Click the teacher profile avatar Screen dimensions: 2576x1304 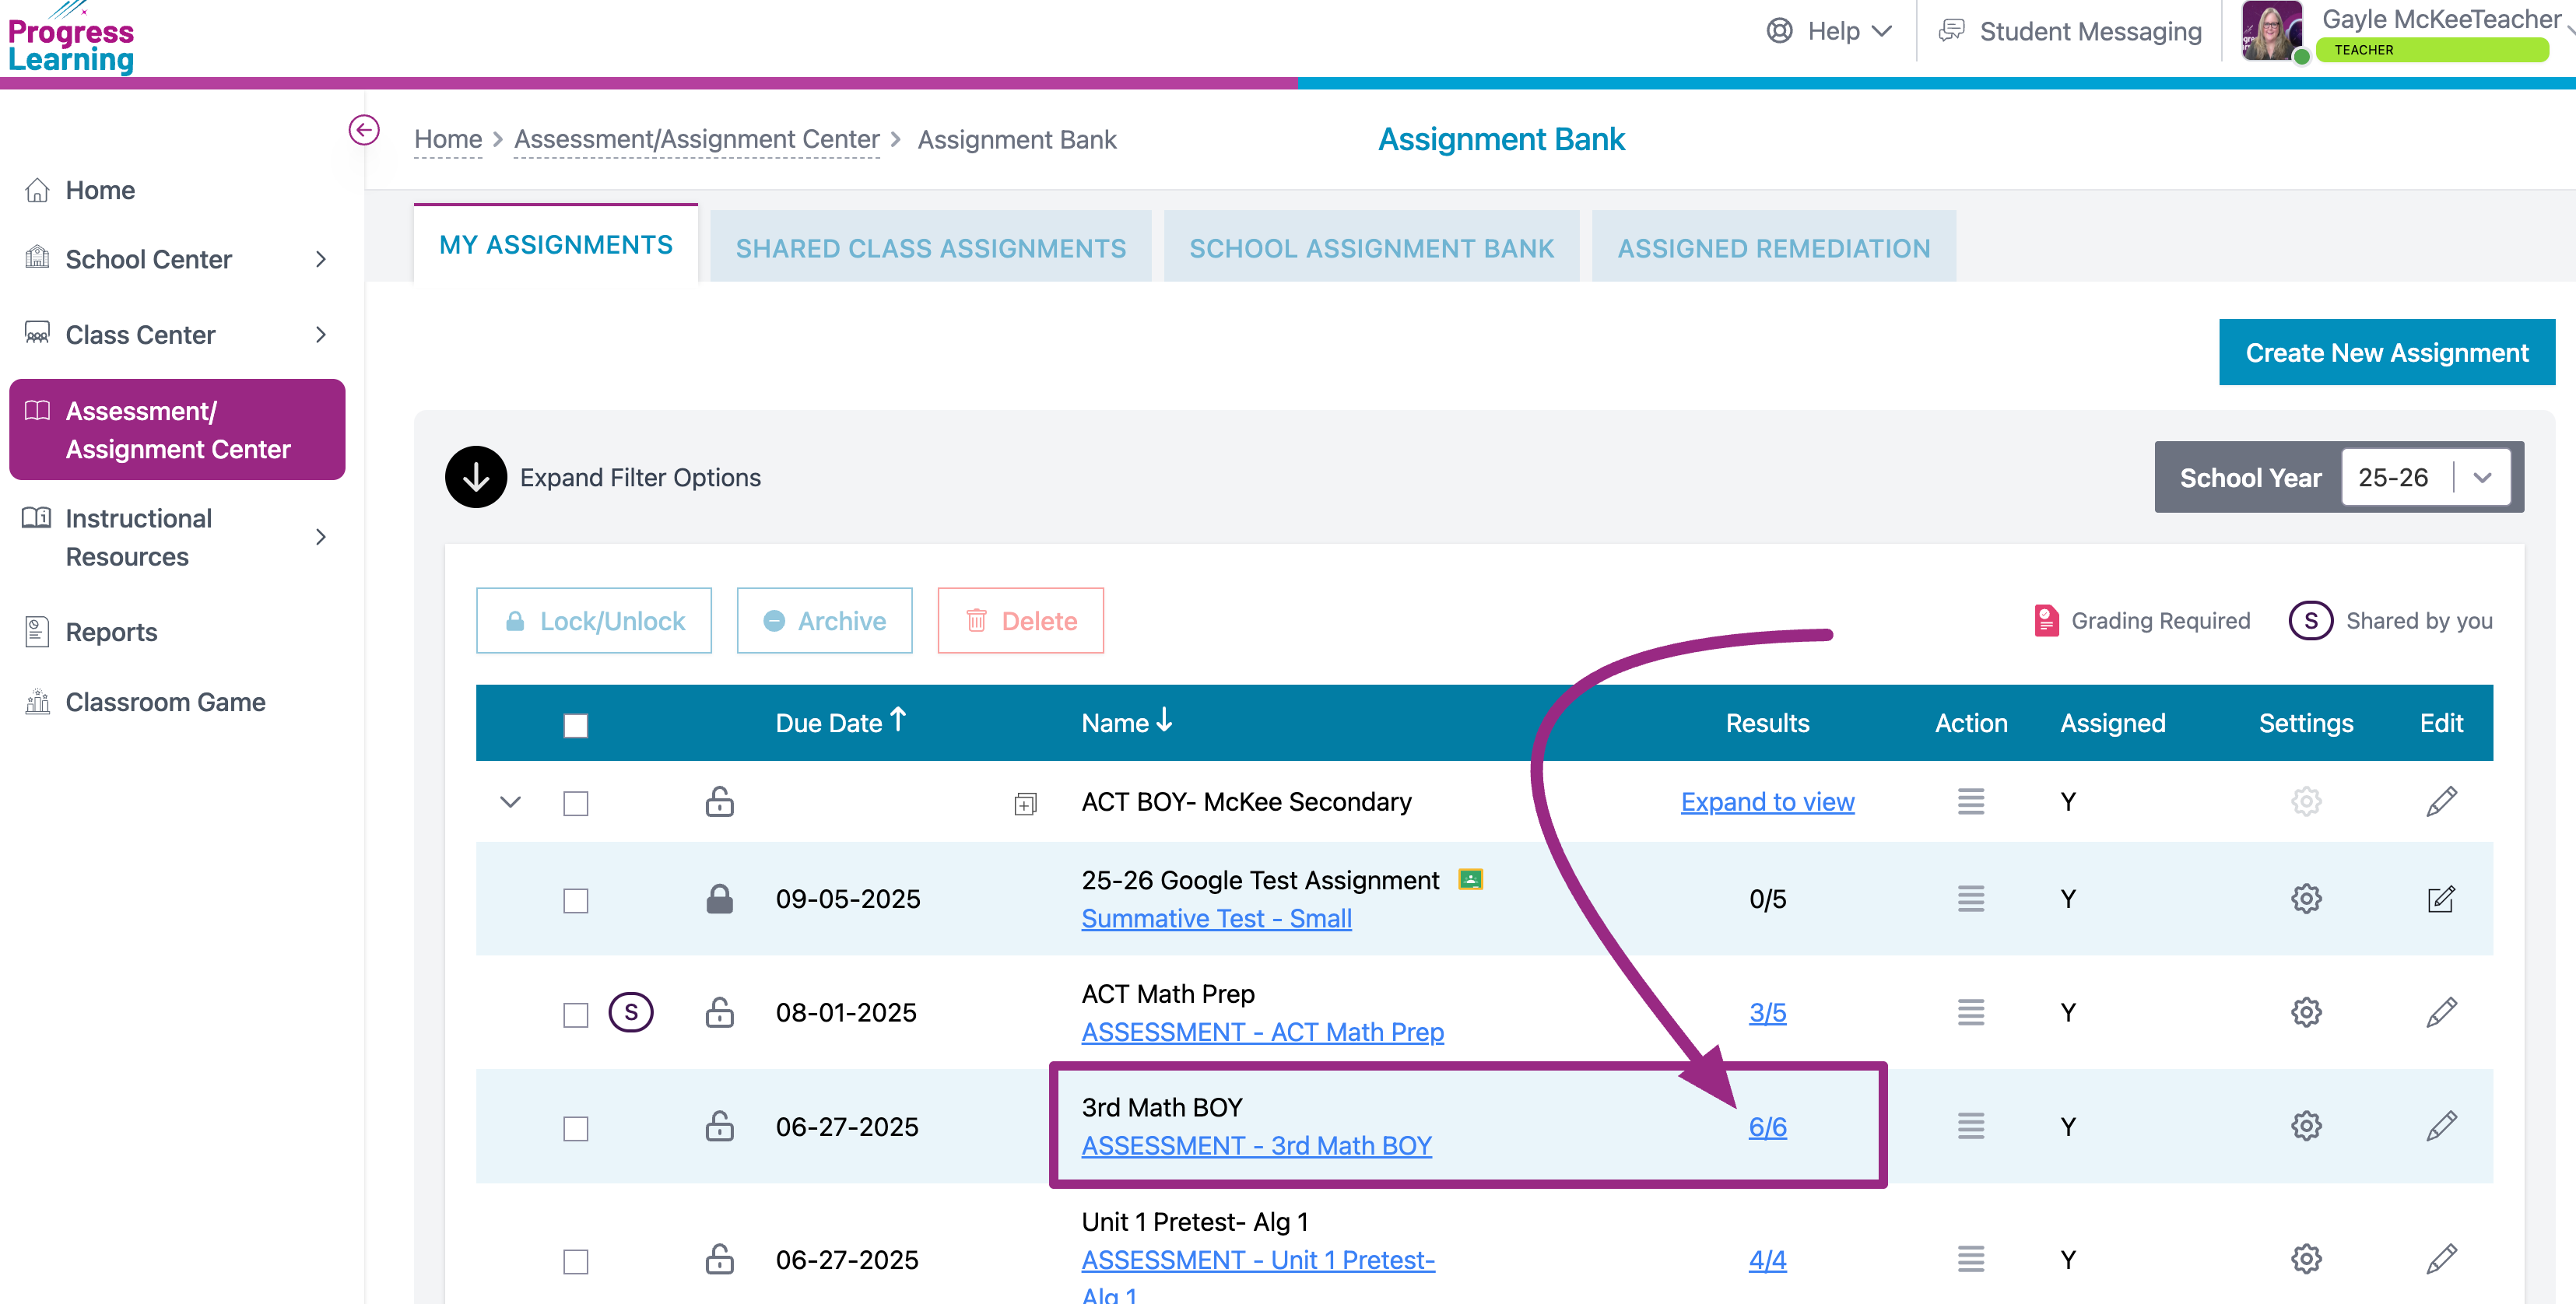[x=2272, y=32]
